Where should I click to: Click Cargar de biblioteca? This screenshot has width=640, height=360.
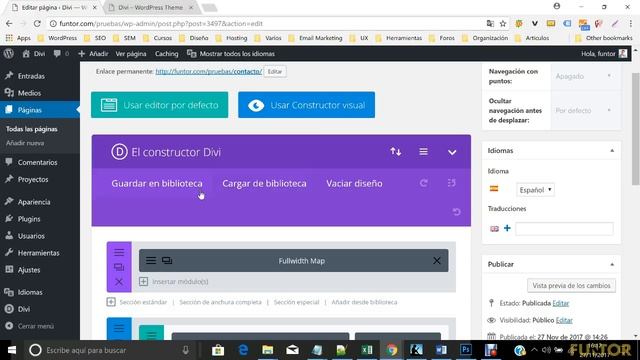[264, 183]
